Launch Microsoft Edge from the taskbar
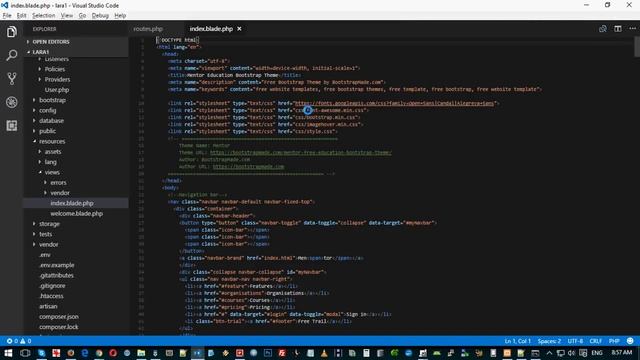The image size is (640, 360). pyautogui.click(x=84, y=353)
